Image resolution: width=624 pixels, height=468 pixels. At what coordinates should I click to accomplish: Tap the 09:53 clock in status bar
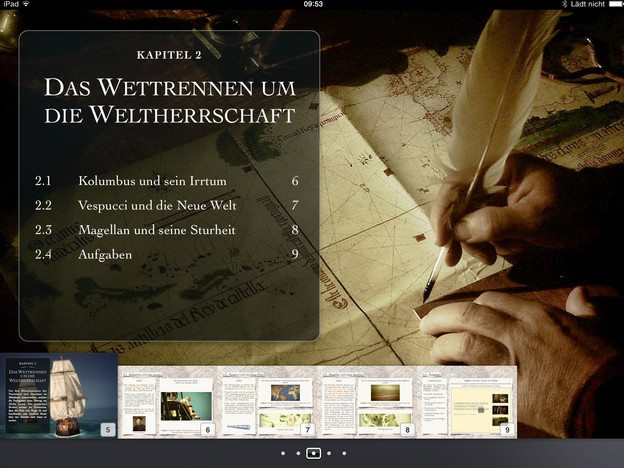[312, 5]
